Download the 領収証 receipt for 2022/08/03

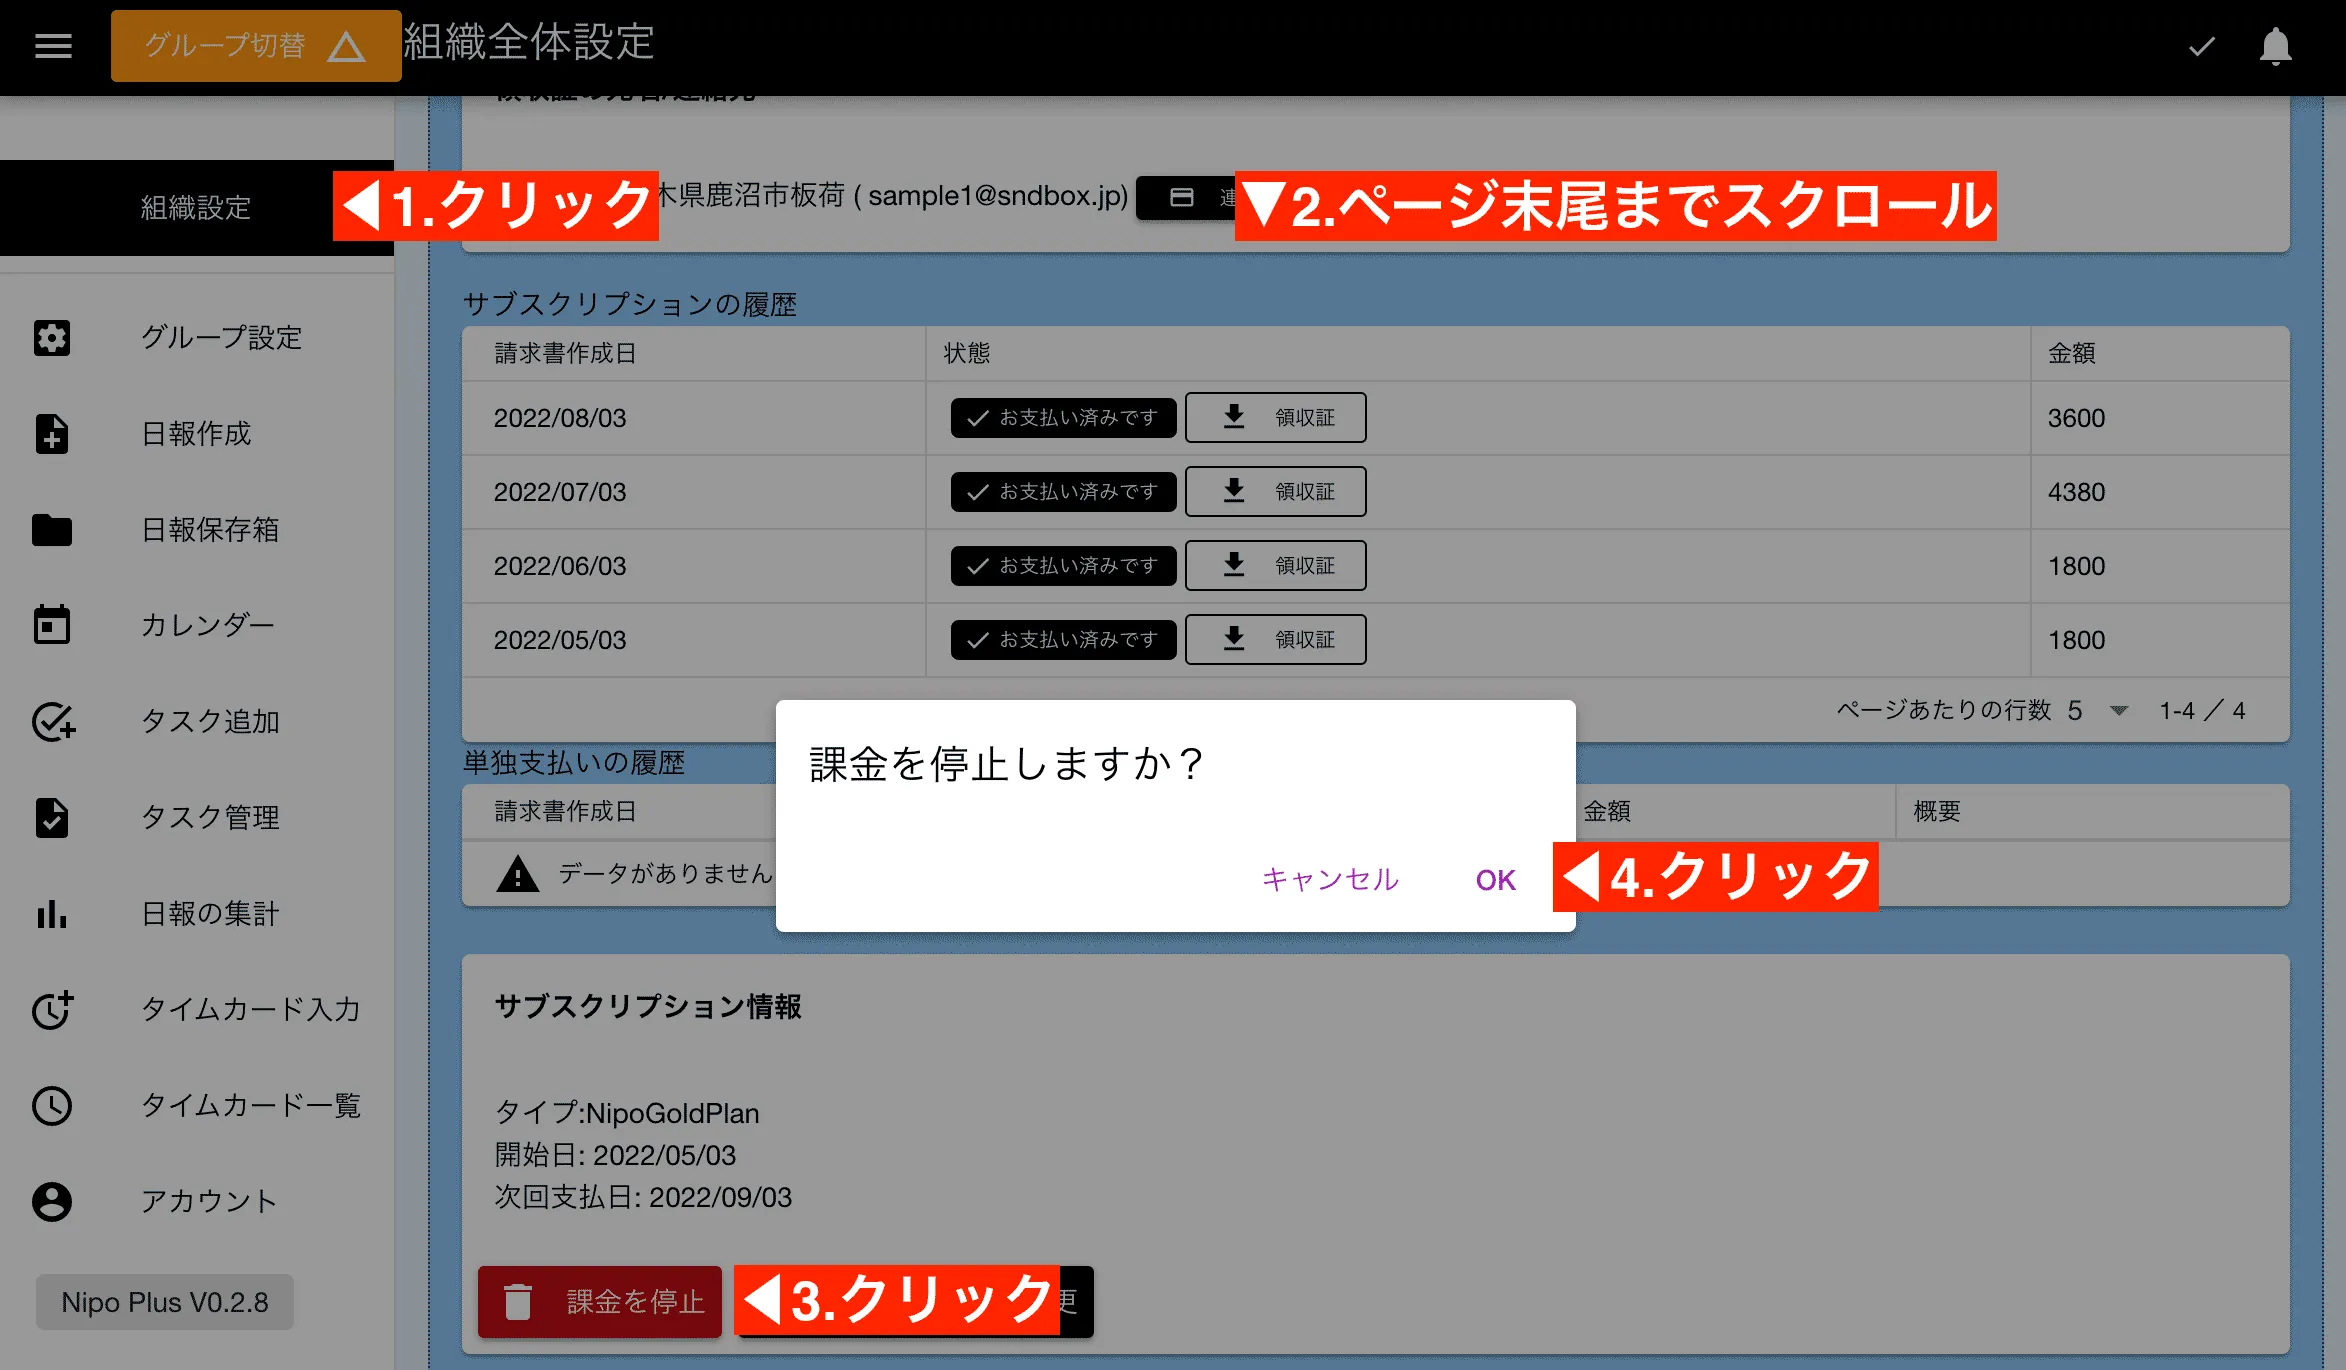(1275, 417)
